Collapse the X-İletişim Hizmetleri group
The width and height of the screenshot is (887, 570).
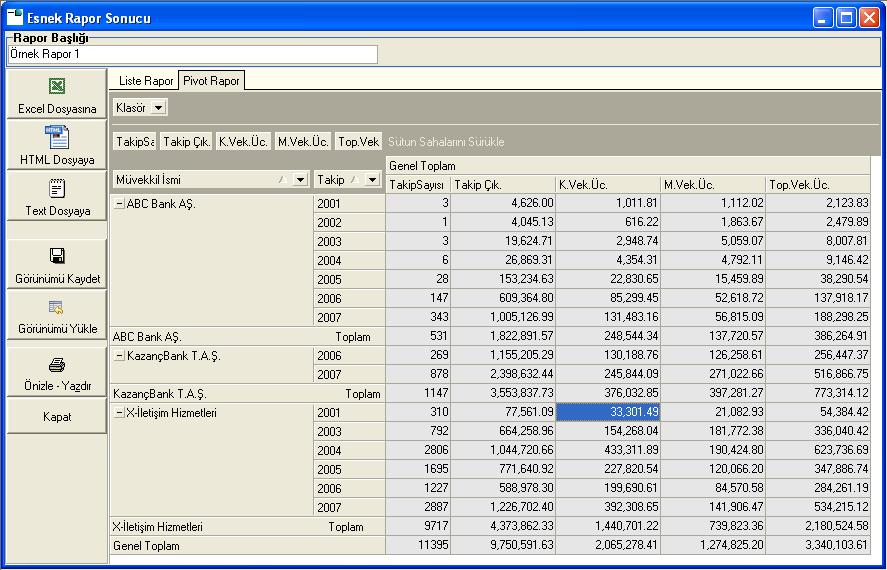tap(119, 413)
